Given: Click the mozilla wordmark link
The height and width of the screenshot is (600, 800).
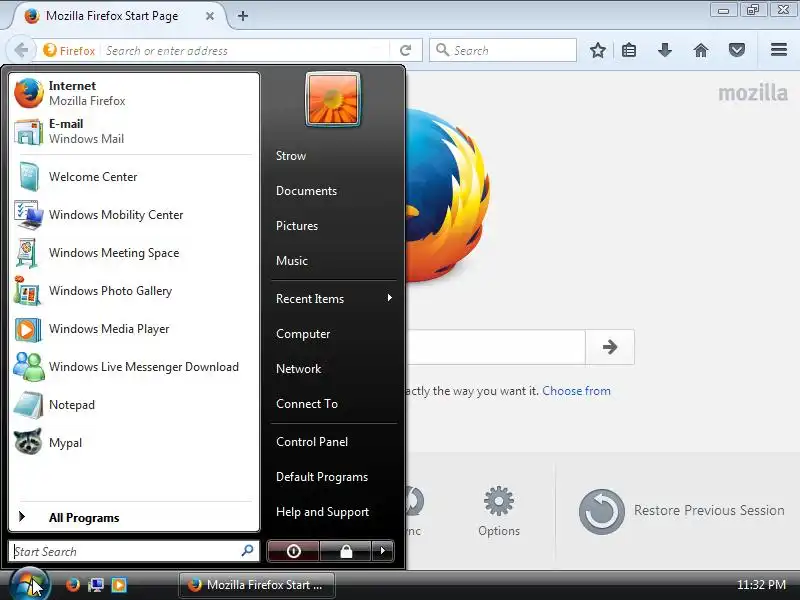Looking at the screenshot, I should coord(753,93).
